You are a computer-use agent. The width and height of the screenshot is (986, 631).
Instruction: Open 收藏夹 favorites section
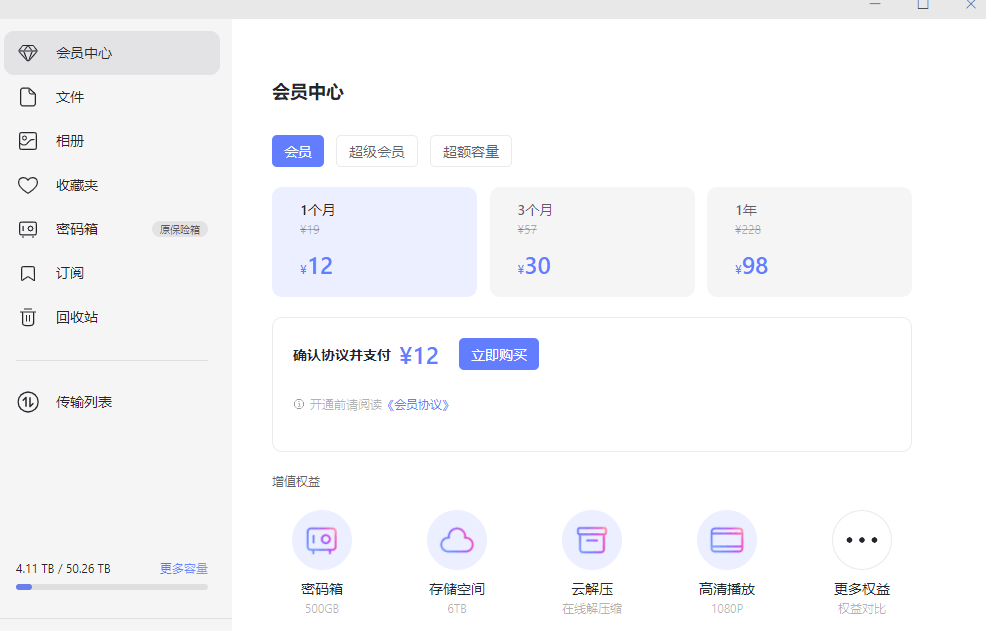pos(112,185)
